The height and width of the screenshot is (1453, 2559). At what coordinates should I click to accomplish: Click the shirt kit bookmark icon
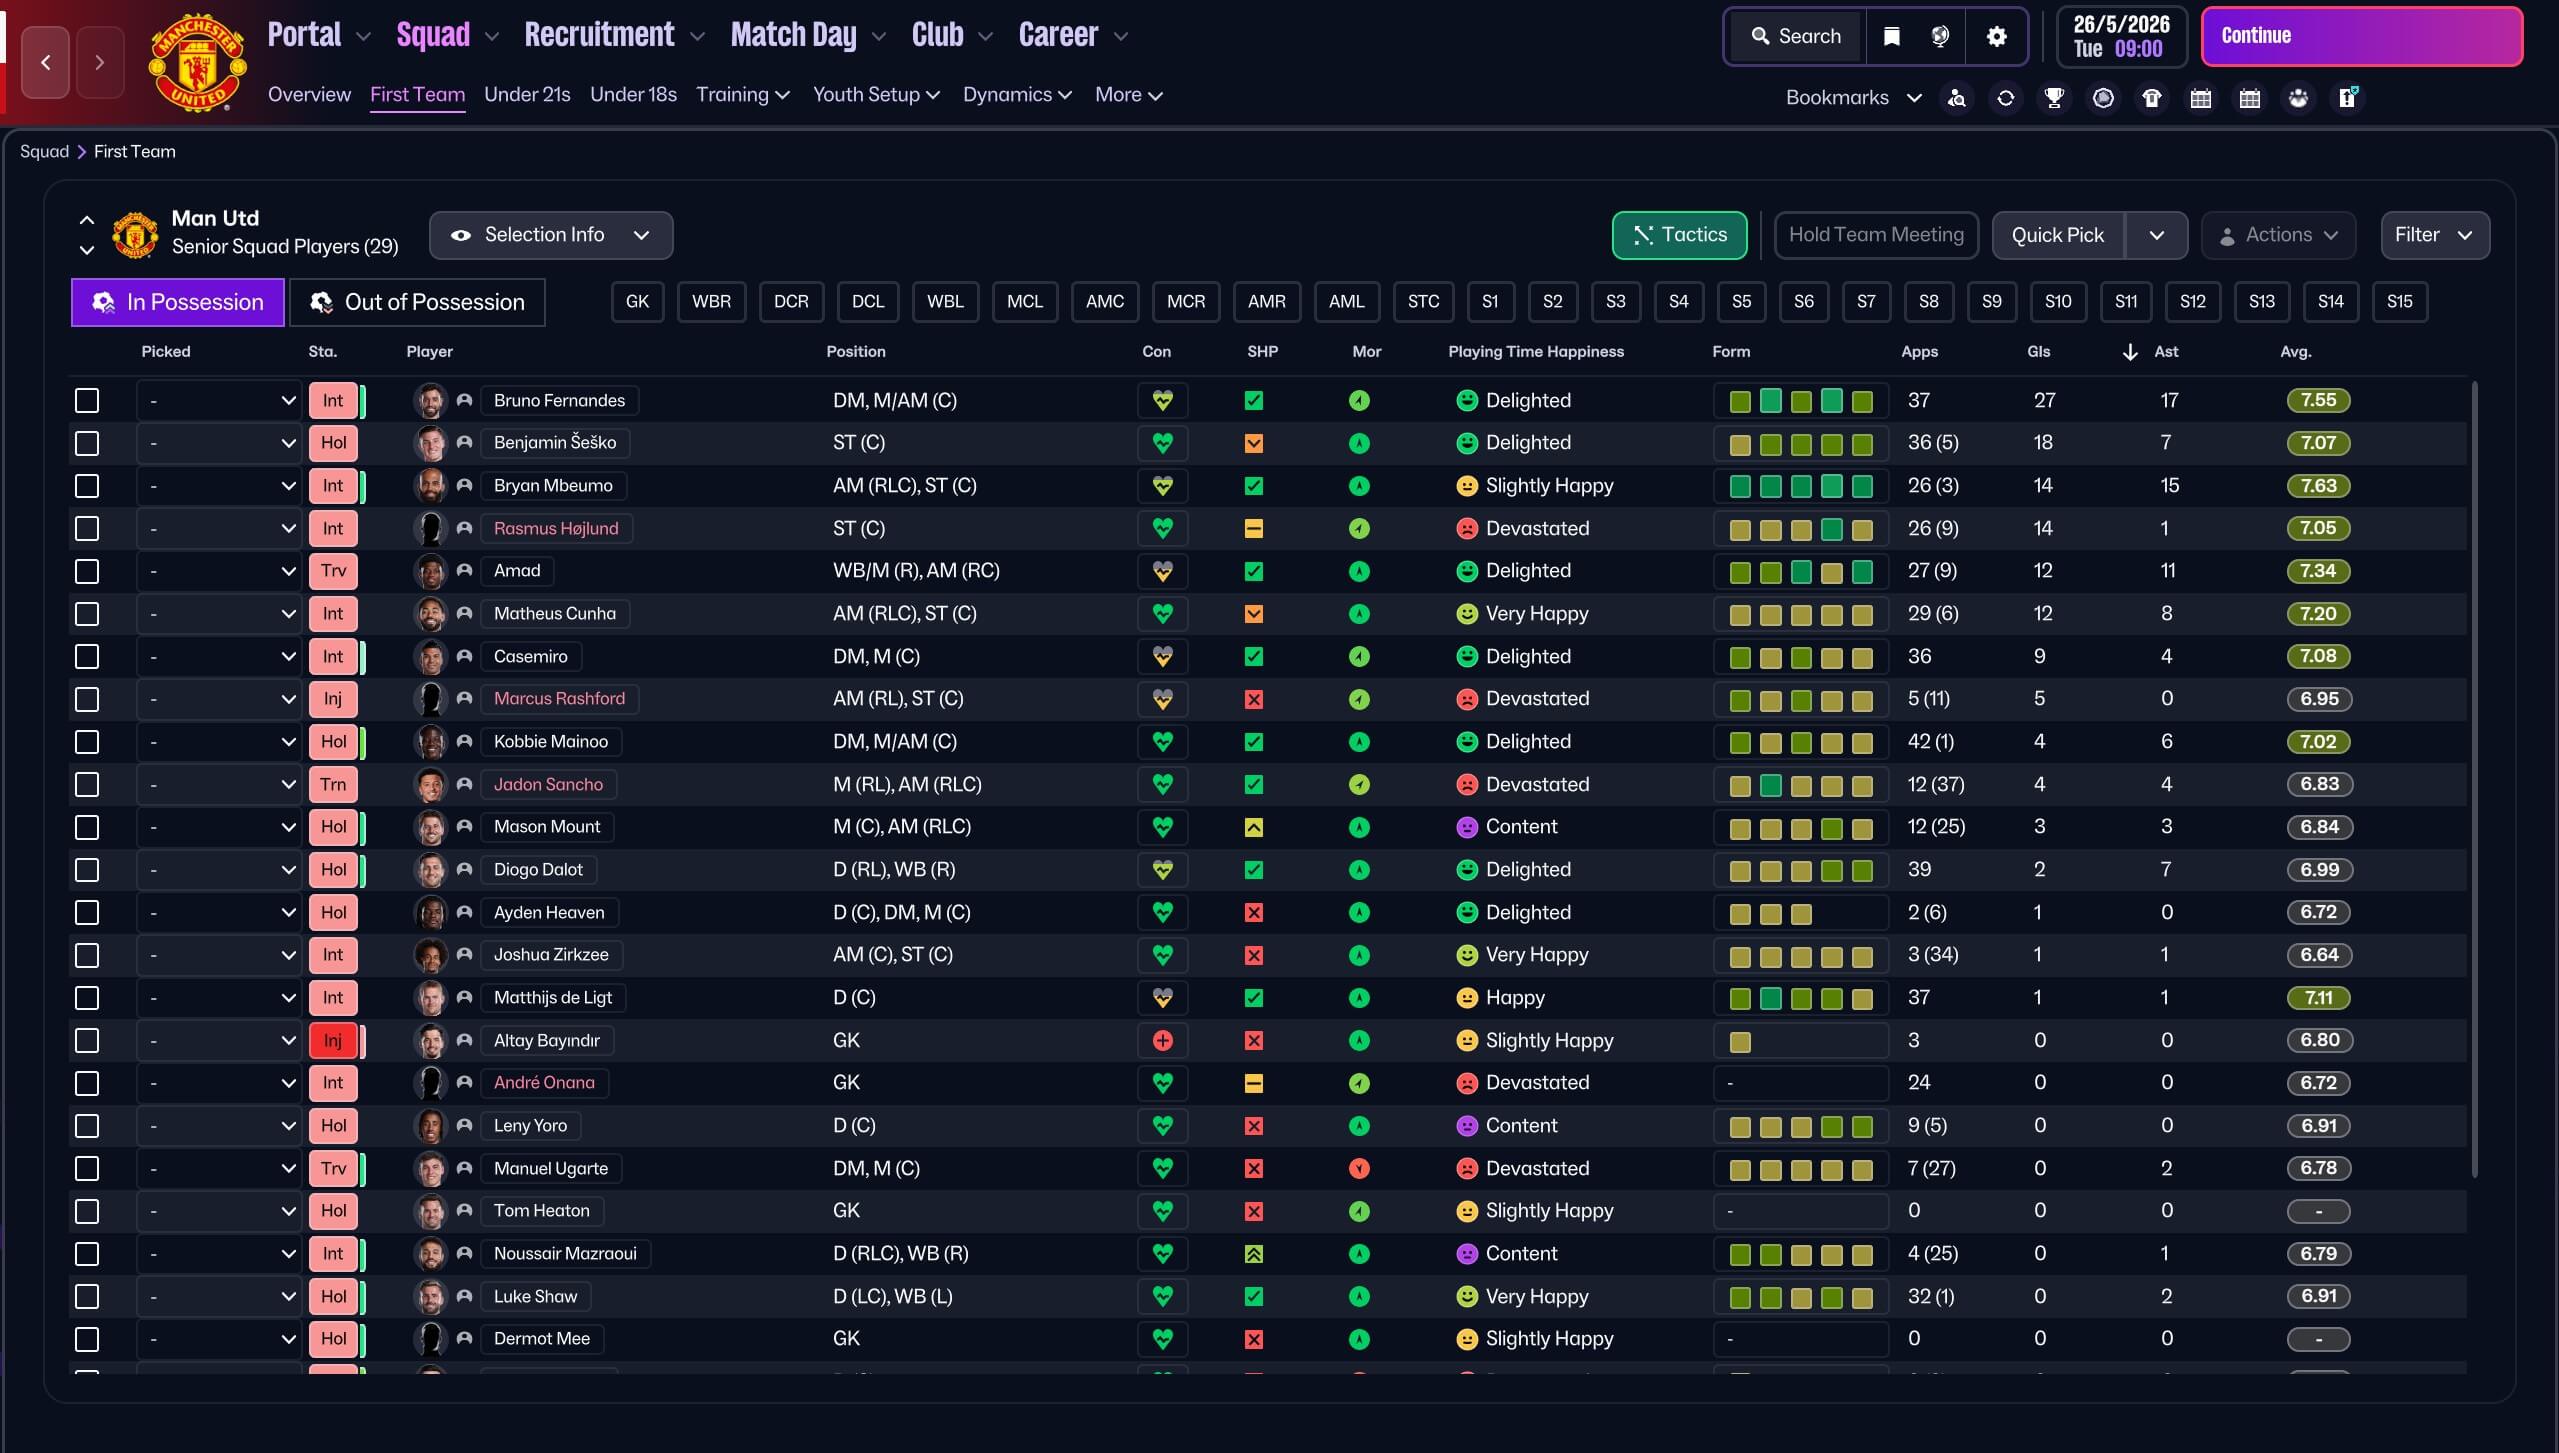pyautogui.click(x=2152, y=98)
